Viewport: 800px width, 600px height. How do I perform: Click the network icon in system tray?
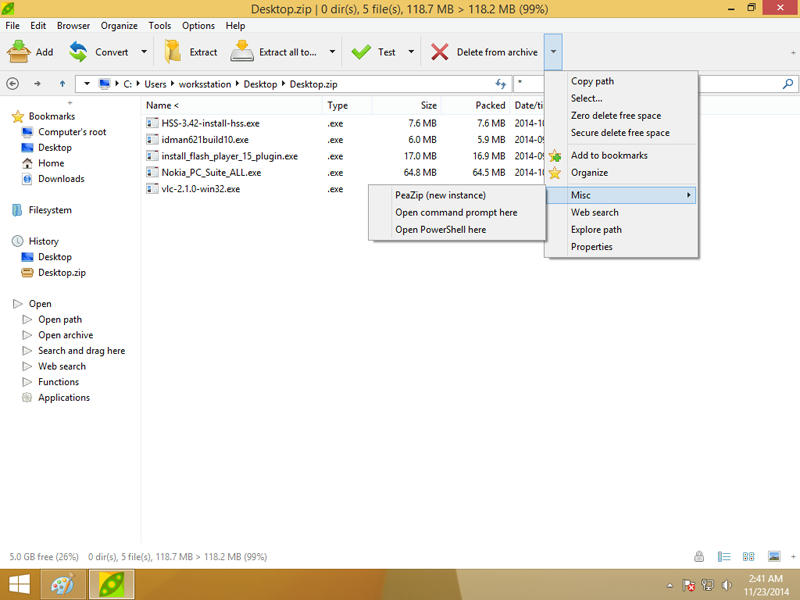point(708,585)
